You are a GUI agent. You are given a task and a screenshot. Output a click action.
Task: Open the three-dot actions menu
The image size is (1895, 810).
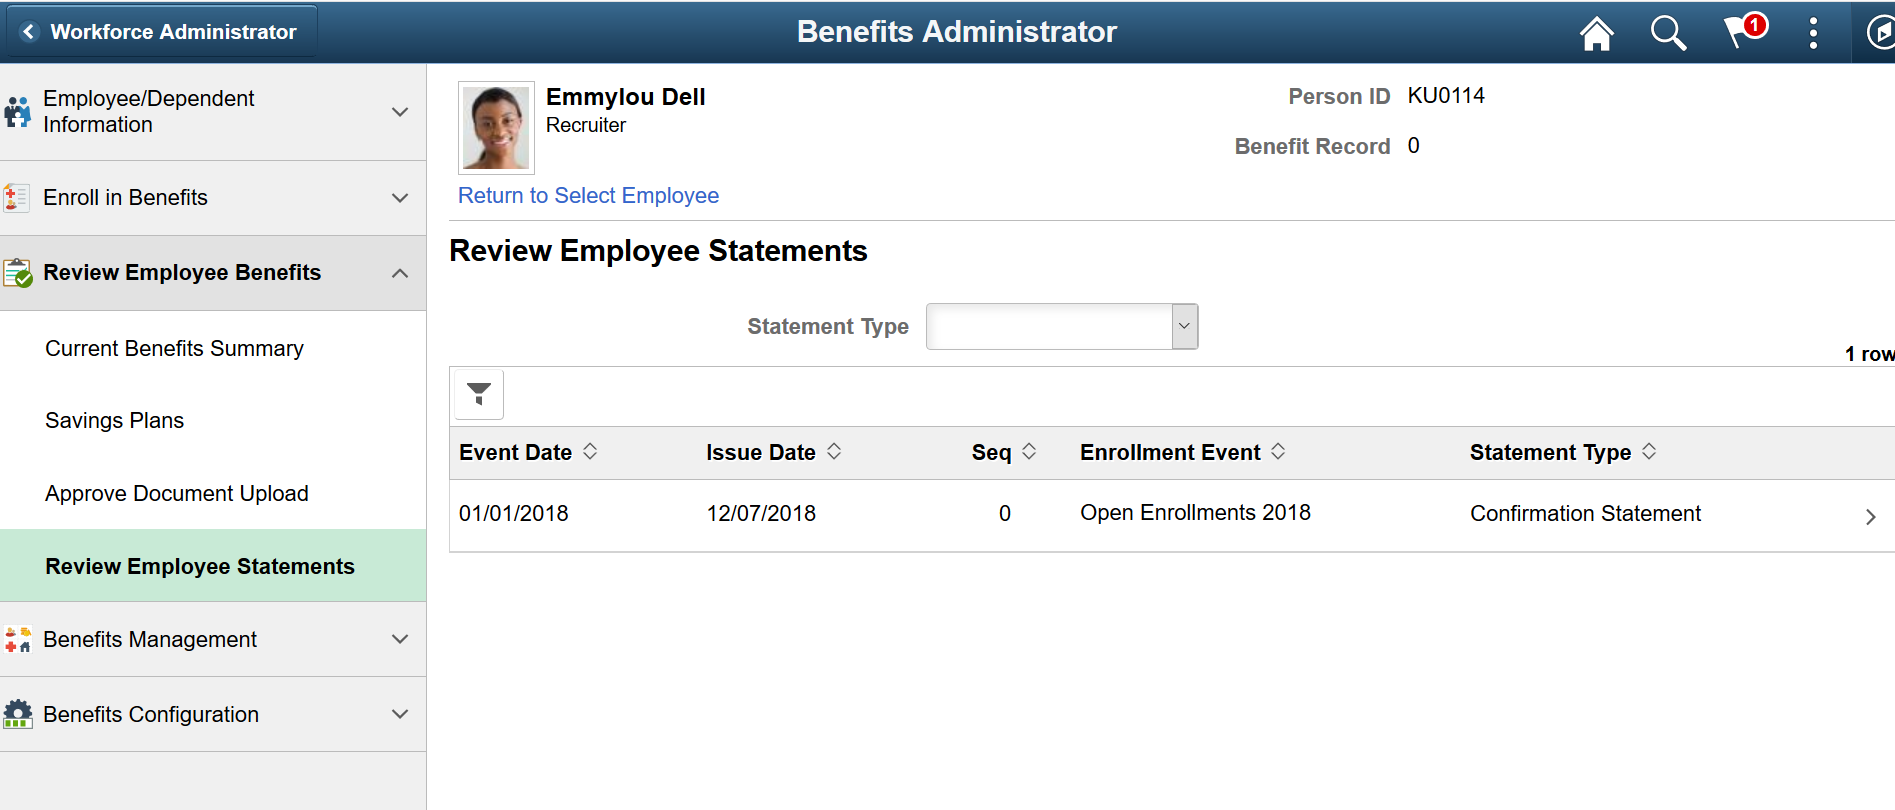pos(1813,33)
